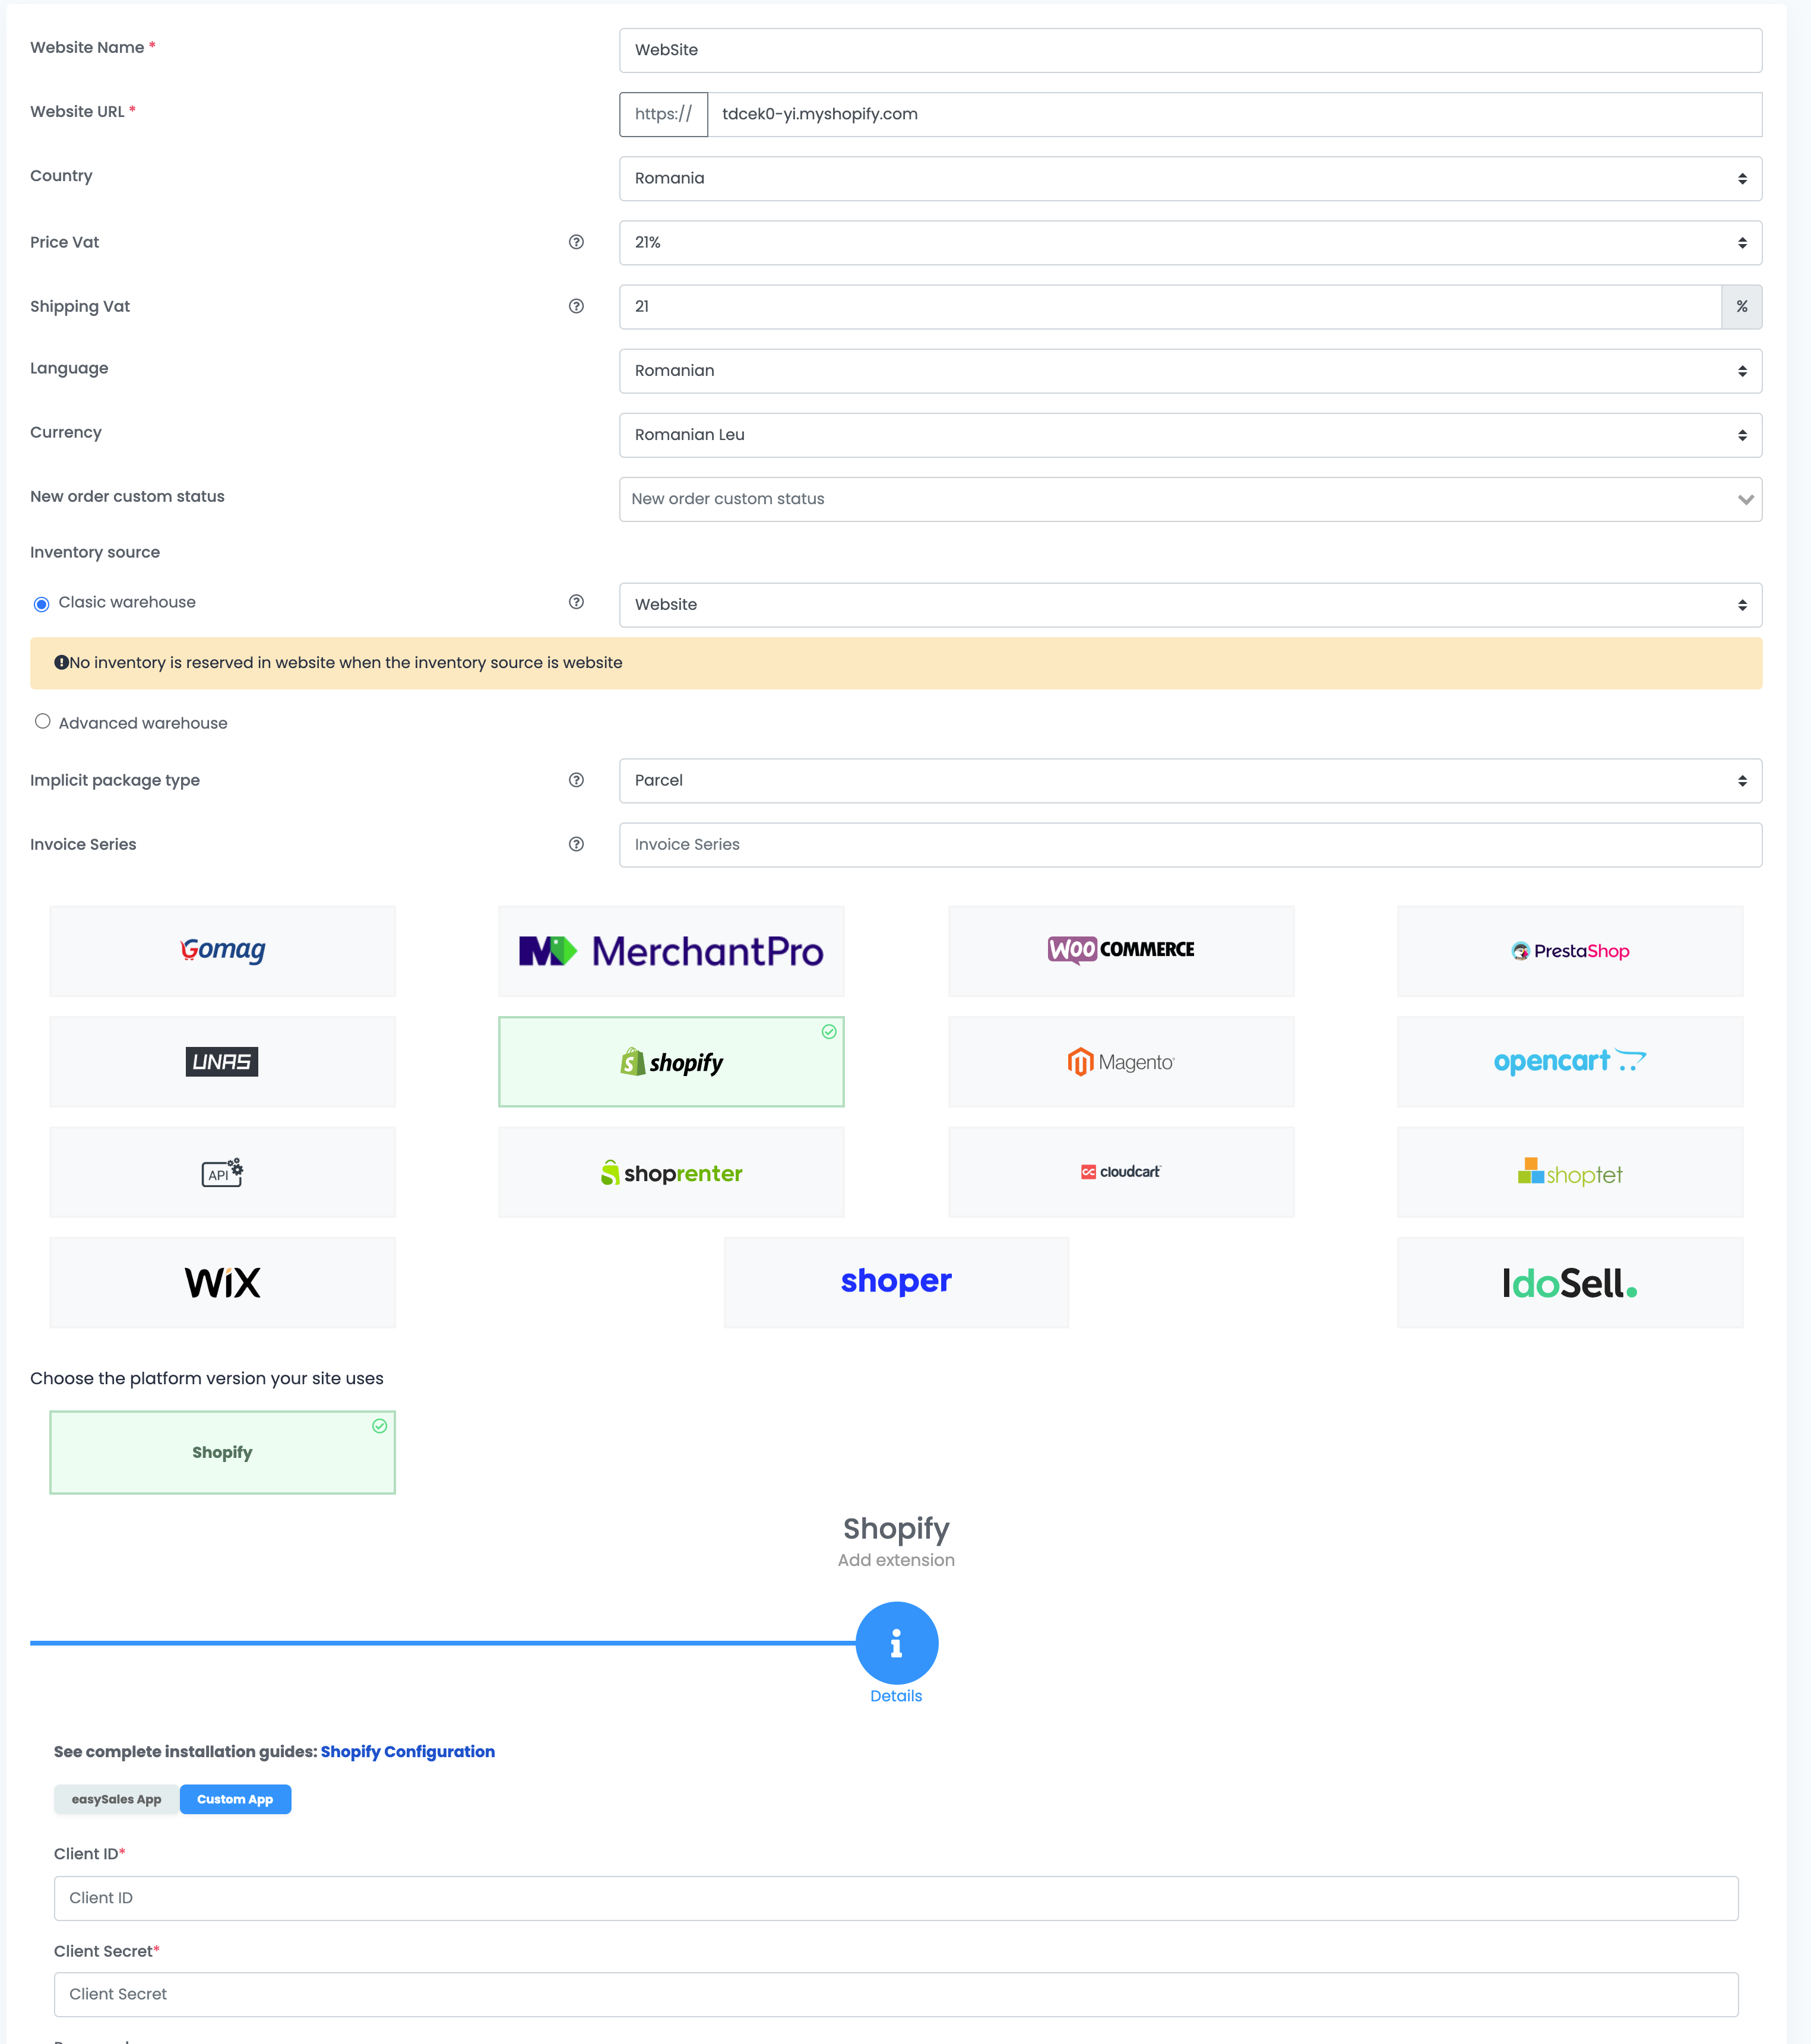The image size is (1811, 2044).
Task: Select the Clasic warehouse radio button
Action: click(42, 604)
